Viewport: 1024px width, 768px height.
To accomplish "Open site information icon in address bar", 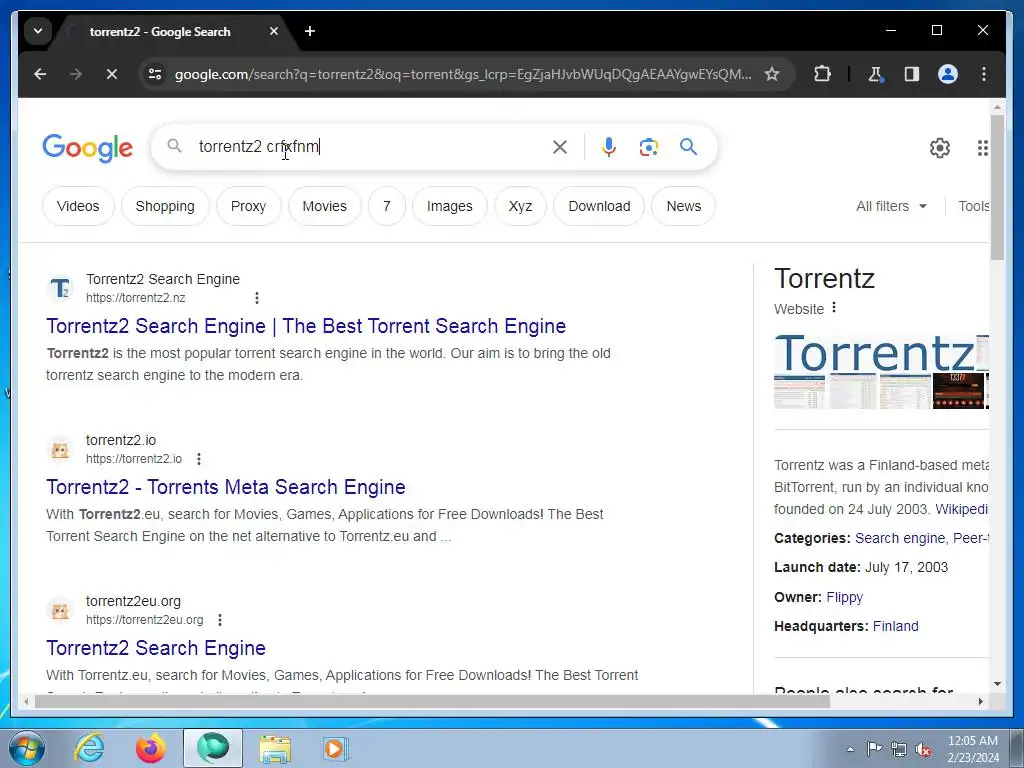I will [x=155, y=74].
